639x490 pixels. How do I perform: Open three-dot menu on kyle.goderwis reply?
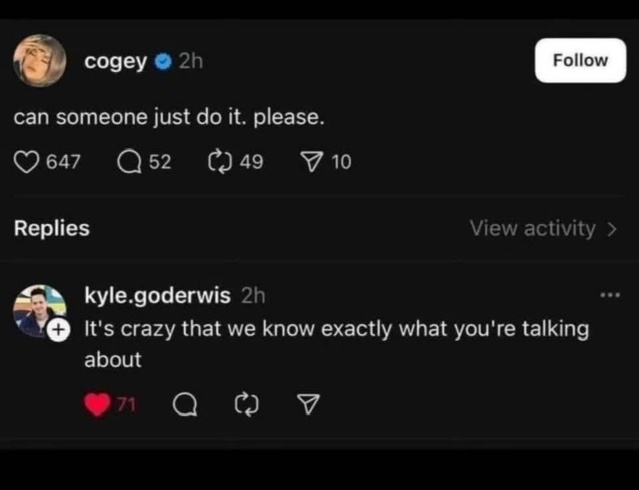click(x=609, y=296)
